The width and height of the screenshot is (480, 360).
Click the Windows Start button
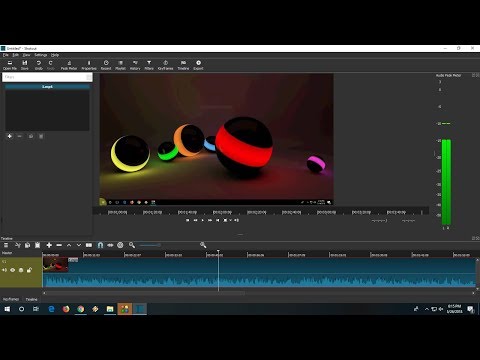pos(7,309)
